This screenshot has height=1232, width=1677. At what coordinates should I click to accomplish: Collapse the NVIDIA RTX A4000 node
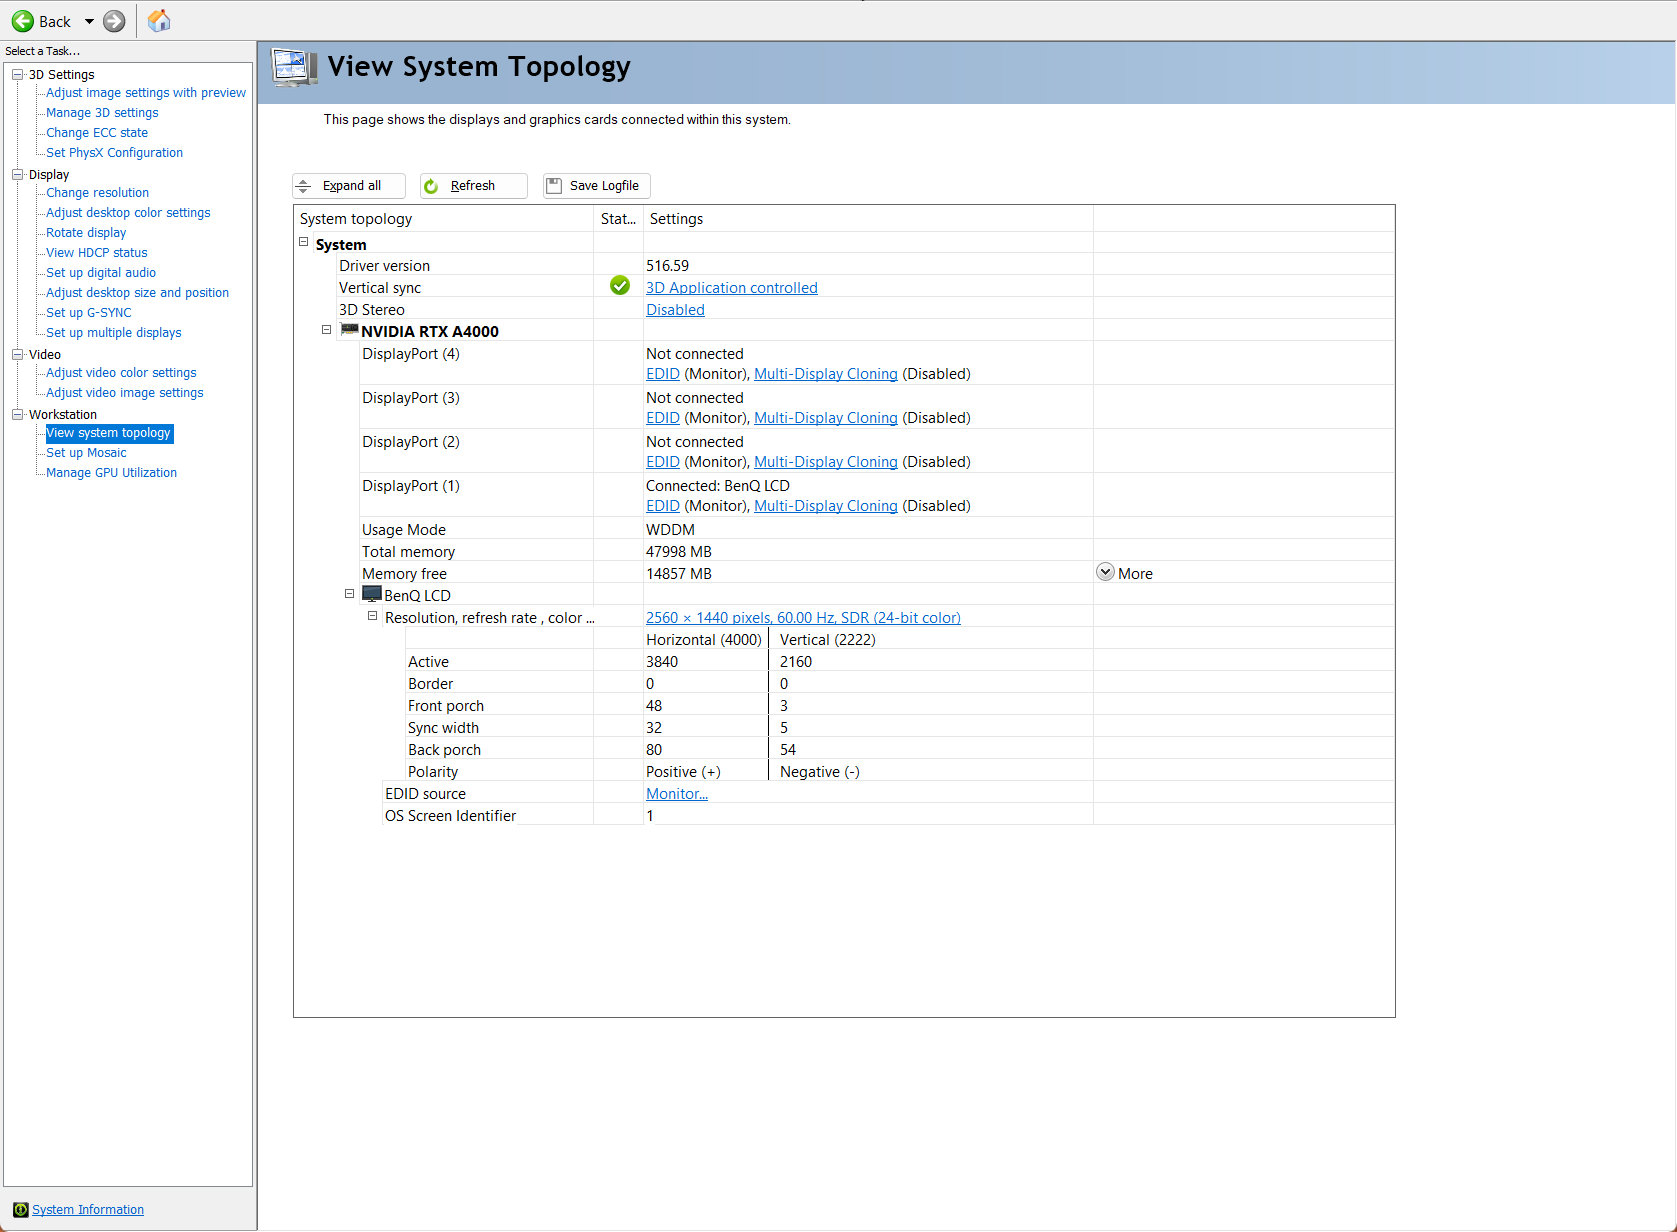click(326, 329)
